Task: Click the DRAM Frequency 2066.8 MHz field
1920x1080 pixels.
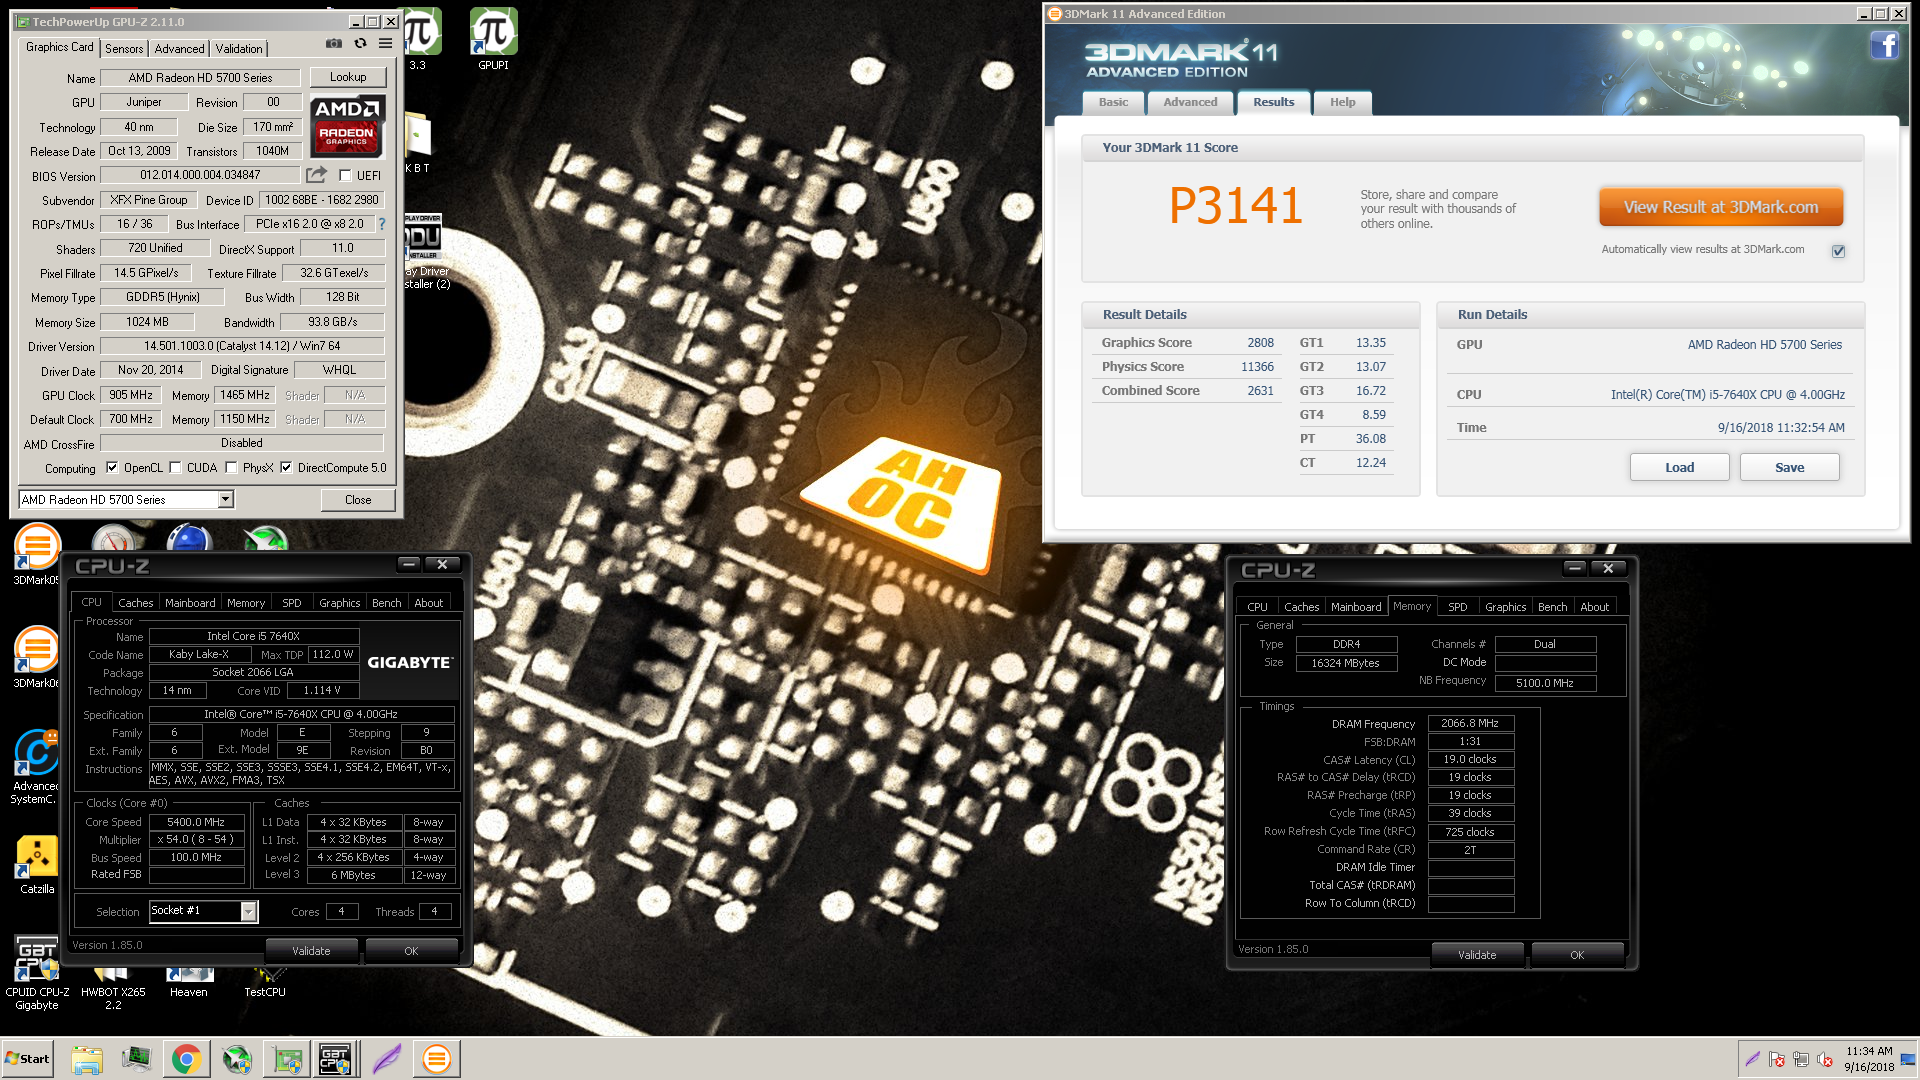Action: tap(1470, 723)
